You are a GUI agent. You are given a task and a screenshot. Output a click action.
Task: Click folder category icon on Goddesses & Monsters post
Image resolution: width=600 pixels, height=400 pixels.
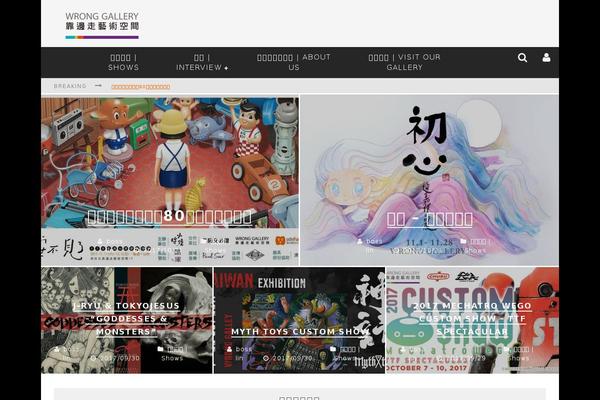point(161,349)
